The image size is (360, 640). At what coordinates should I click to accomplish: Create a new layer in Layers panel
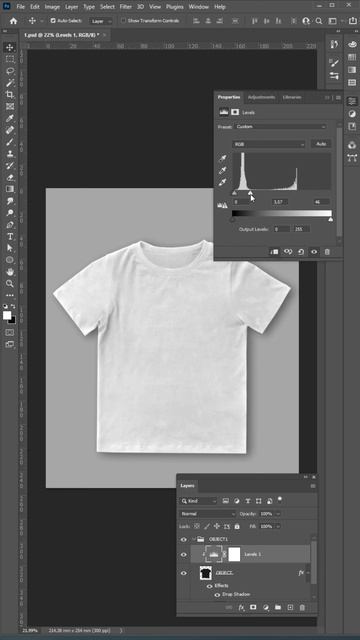click(290, 607)
